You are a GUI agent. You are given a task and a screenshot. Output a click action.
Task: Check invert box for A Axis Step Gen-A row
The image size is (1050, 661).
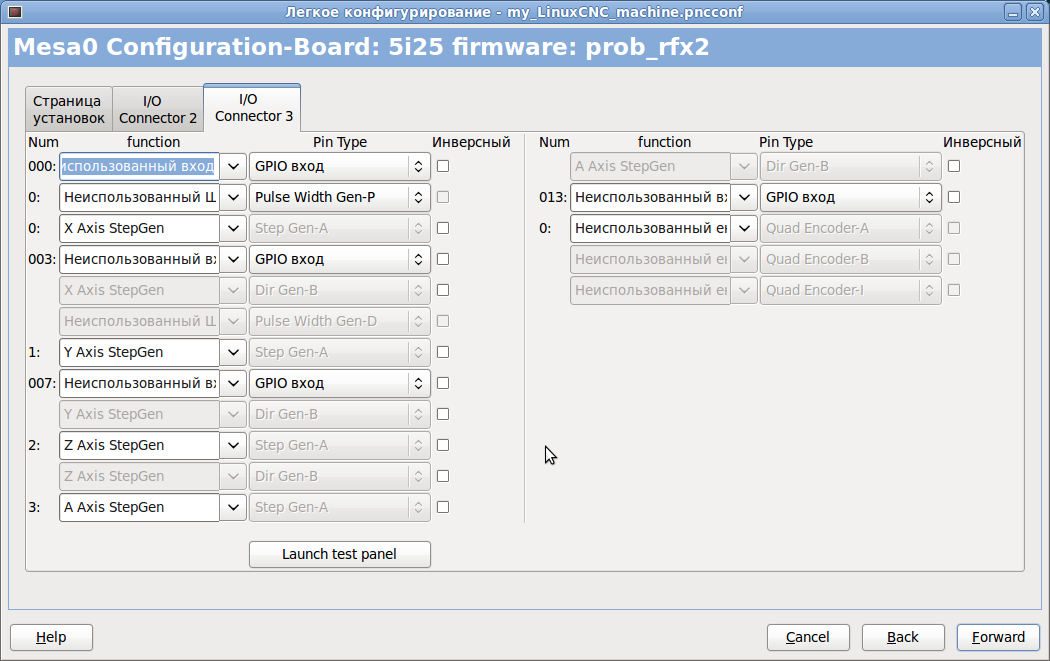(443, 507)
